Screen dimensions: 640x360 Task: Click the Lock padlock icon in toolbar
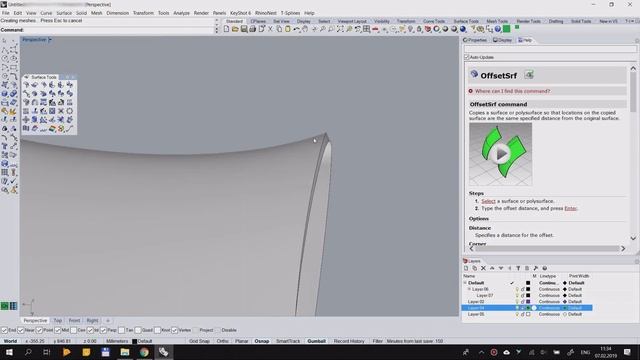click(419, 29)
